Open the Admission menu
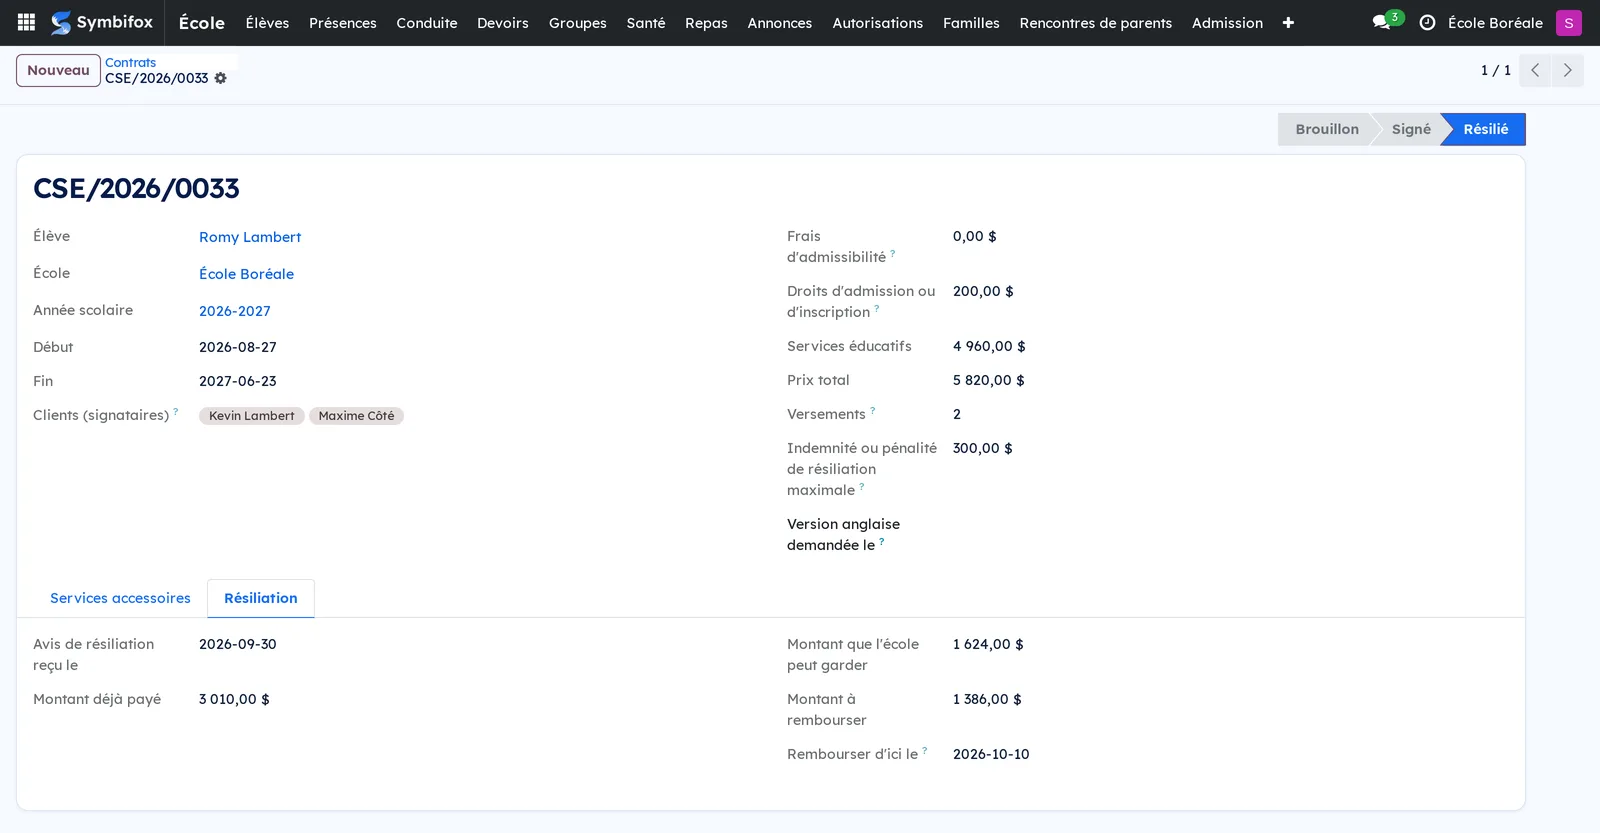The height and width of the screenshot is (833, 1600). [1227, 22]
